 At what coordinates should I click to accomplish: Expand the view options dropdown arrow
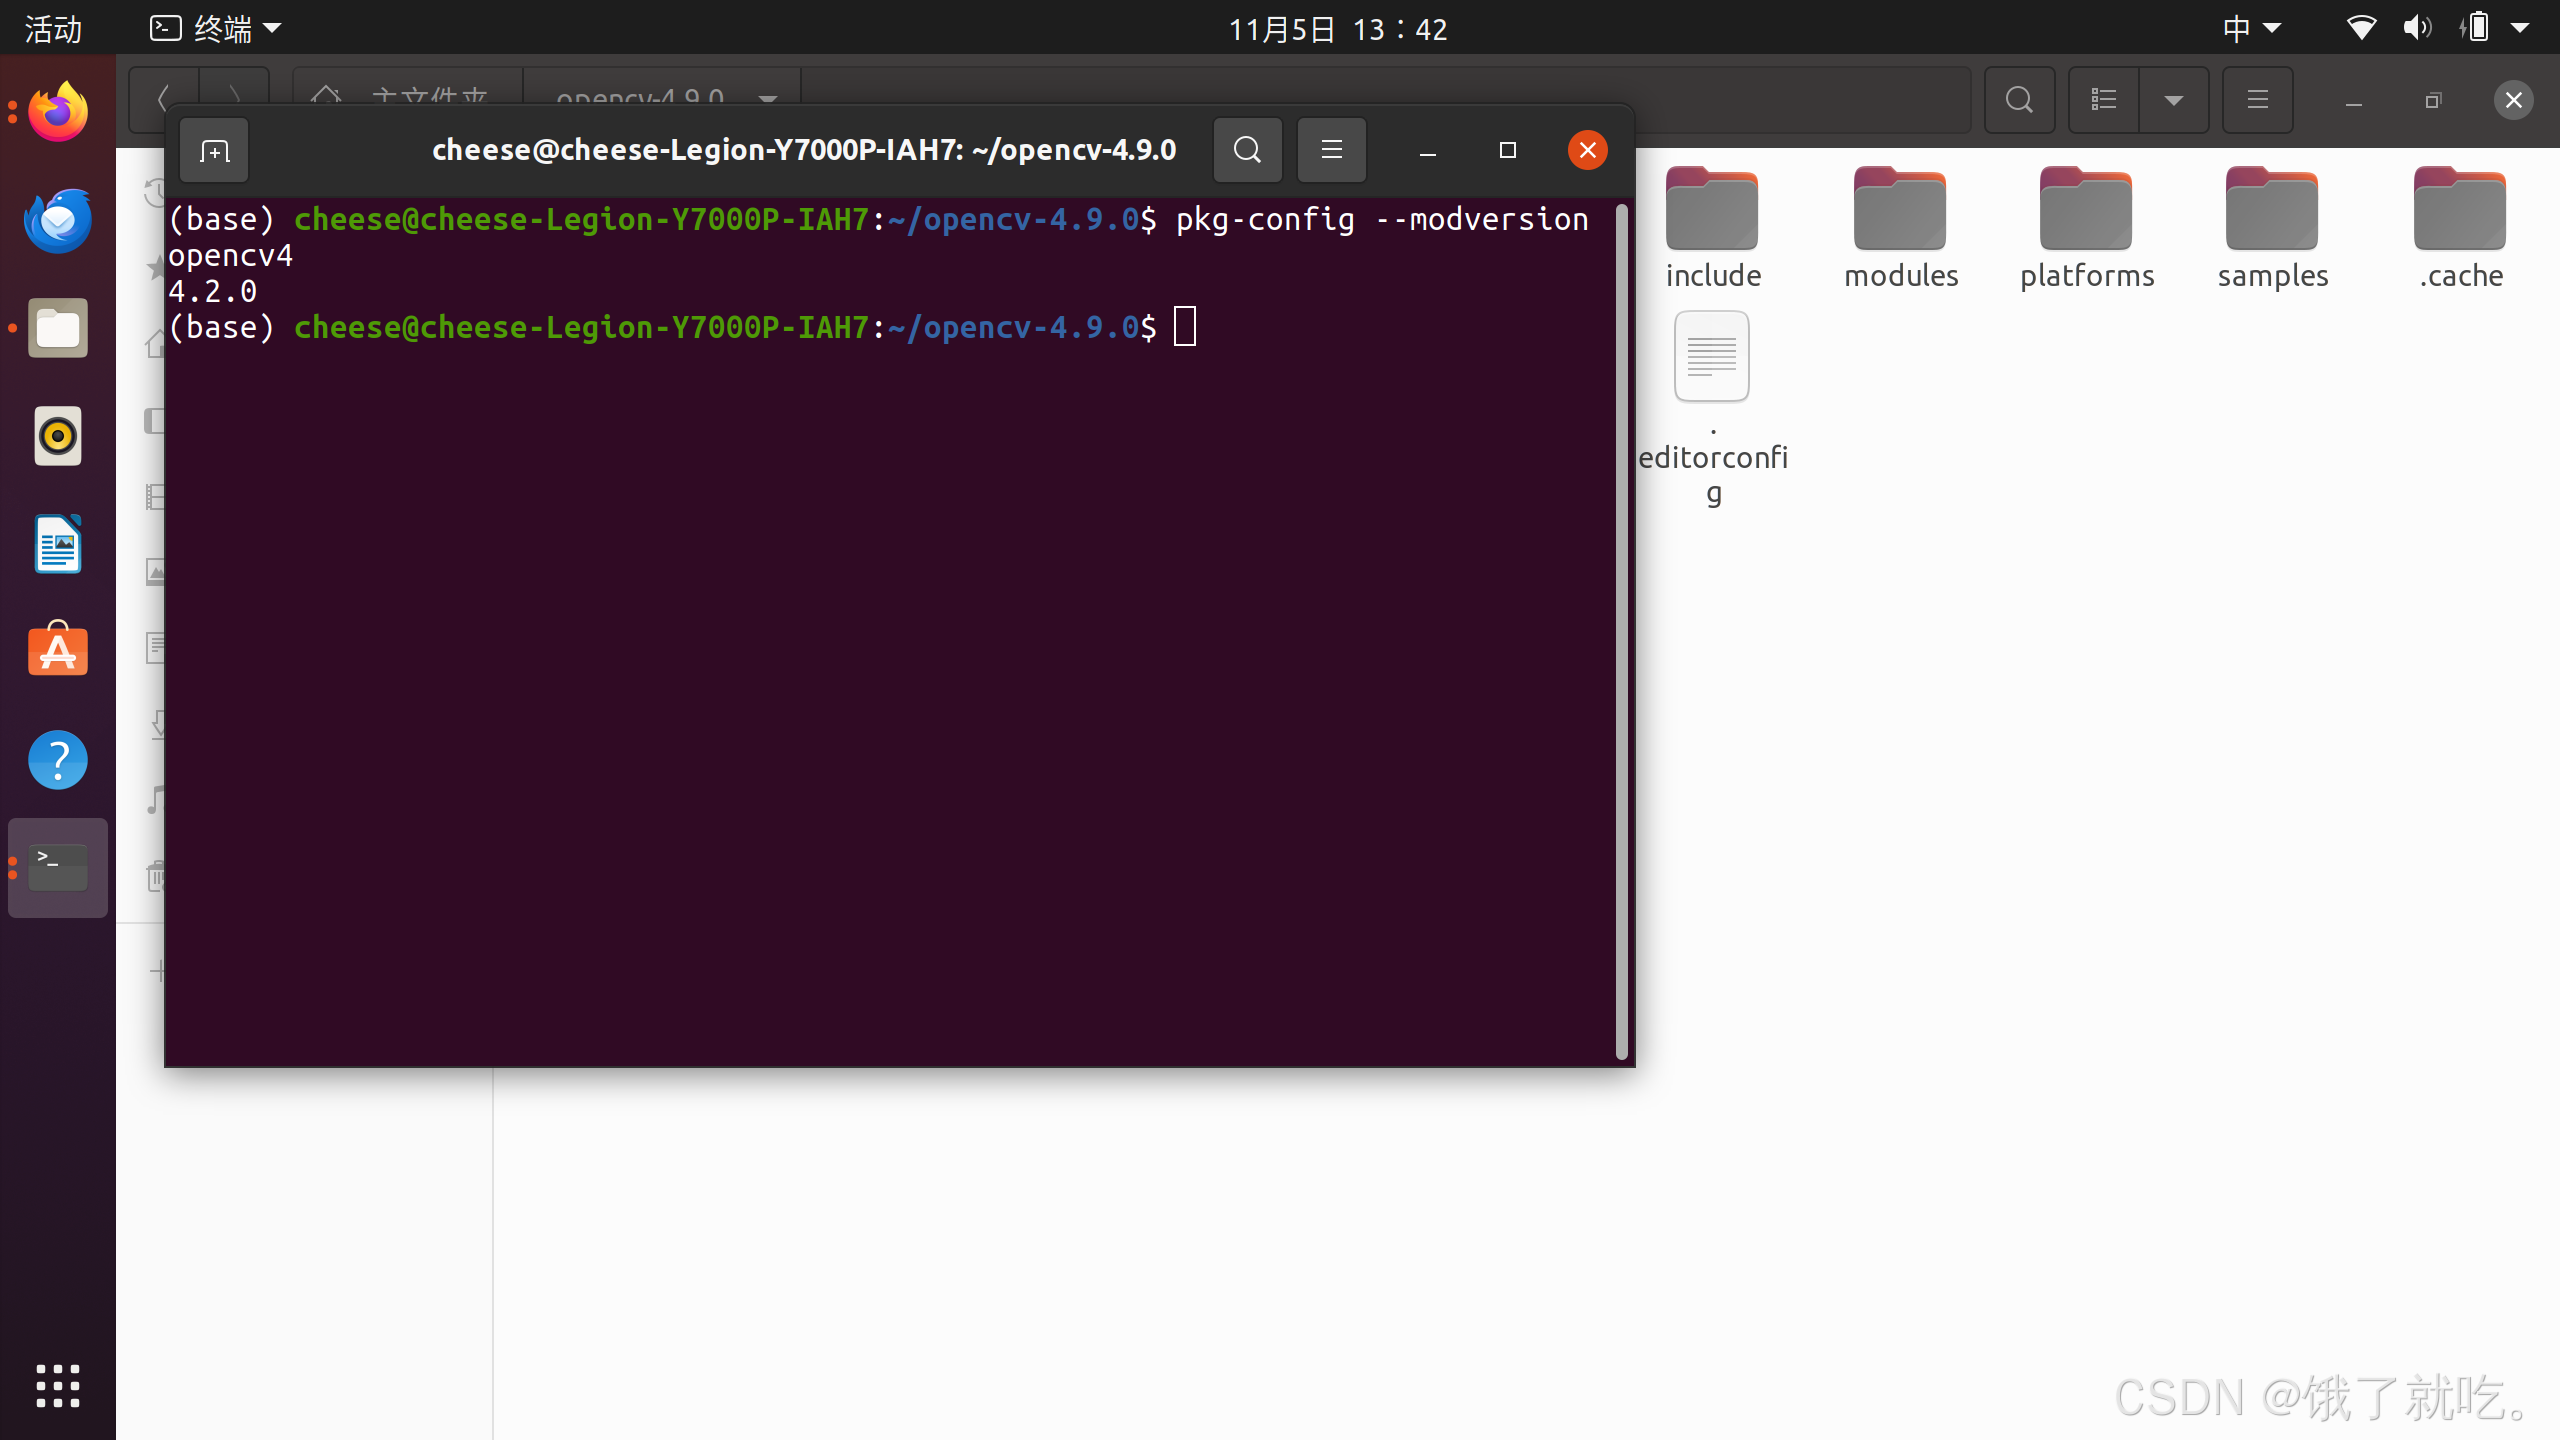pos(2174,100)
